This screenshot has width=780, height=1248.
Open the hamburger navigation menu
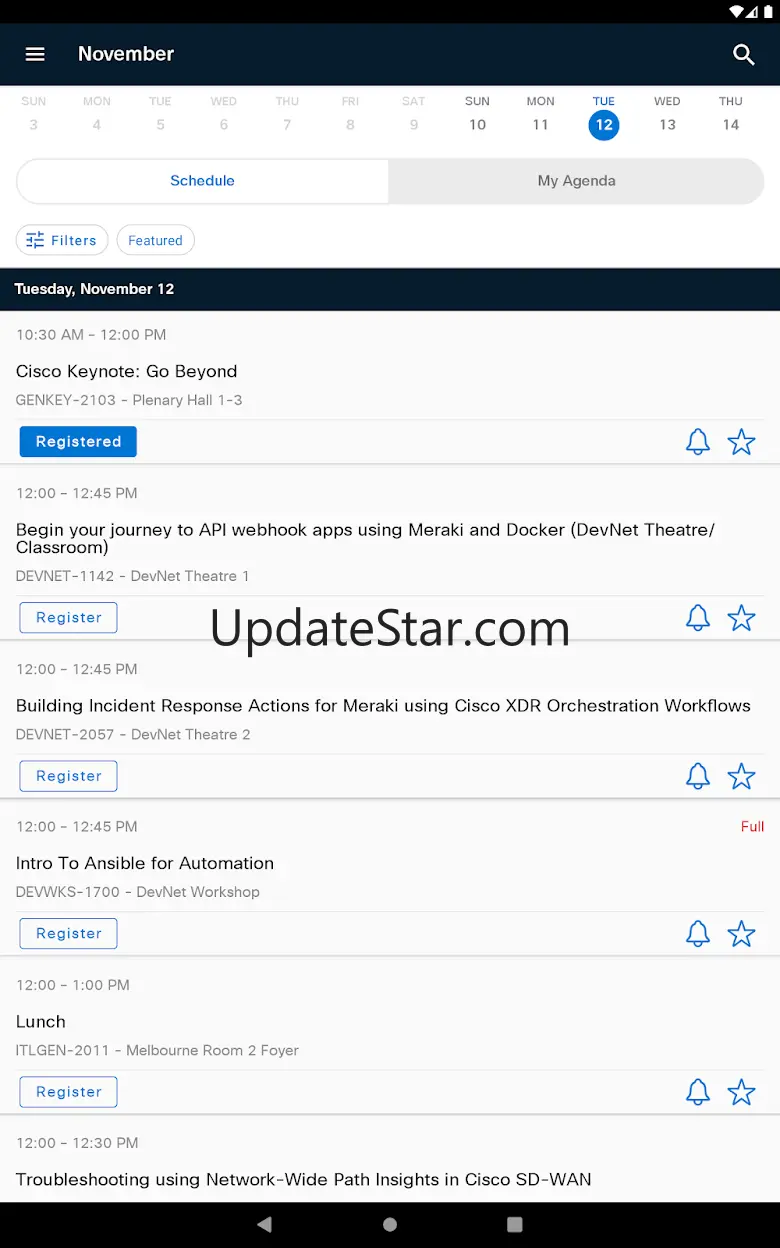[35, 54]
